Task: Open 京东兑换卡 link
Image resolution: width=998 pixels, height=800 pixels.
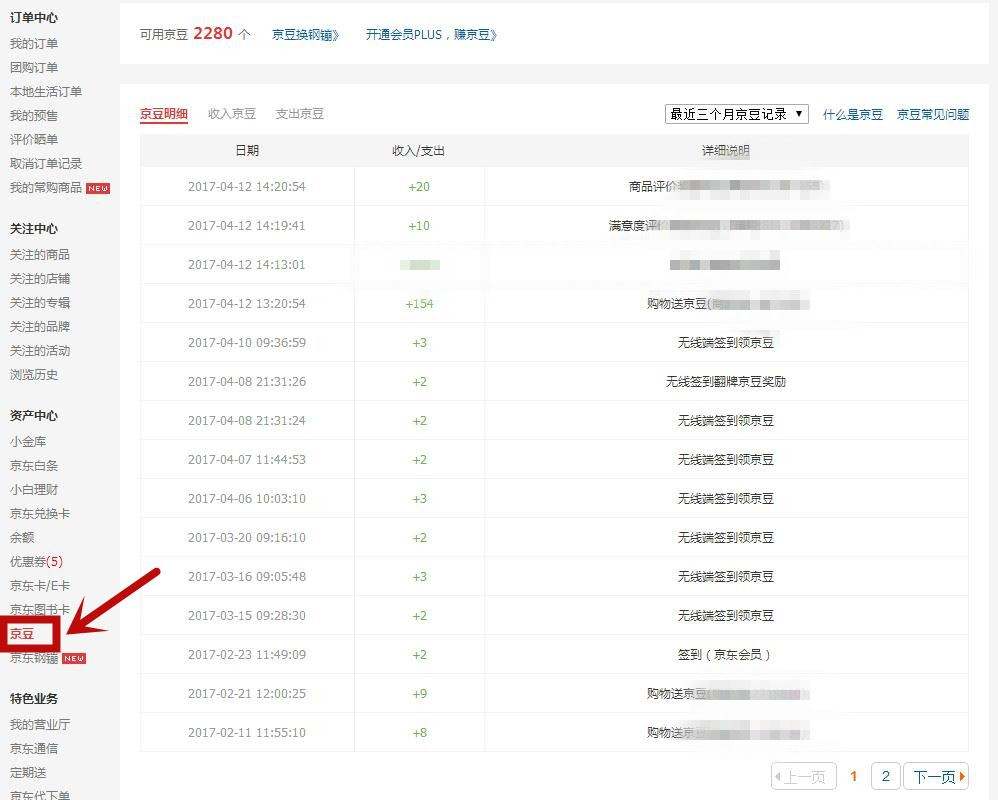Action: click(39, 514)
